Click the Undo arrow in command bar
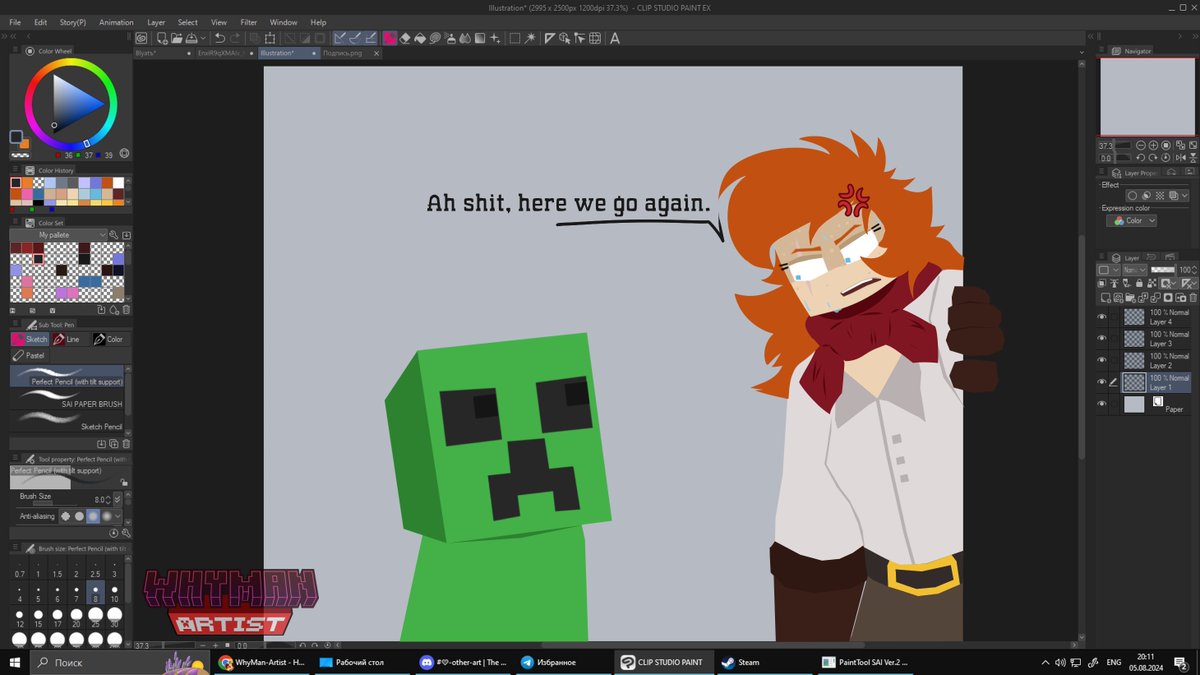Screen dimensions: 1200x675 tap(220, 38)
